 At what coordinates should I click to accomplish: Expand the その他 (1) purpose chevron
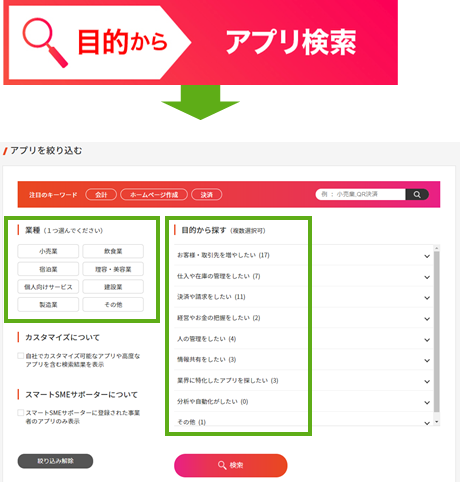tap(427, 423)
